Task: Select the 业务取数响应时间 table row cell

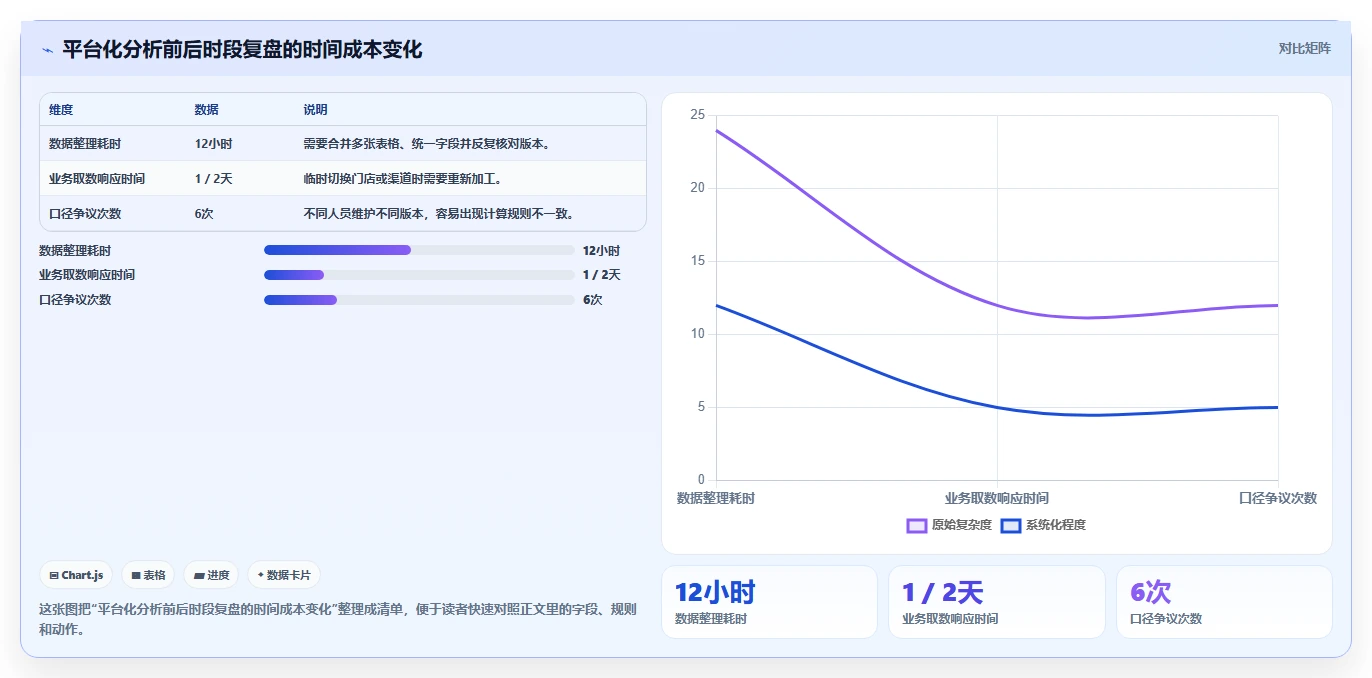Action: click(x=97, y=179)
